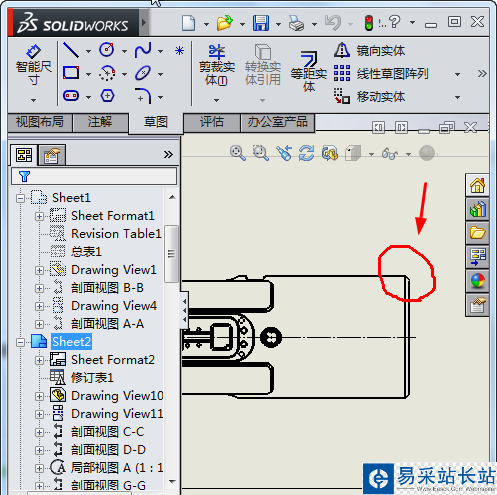Image resolution: width=497 pixels, height=495 pixels.
Task: Click the Save floppy disk icon
Action: click(x=261, y=23)
